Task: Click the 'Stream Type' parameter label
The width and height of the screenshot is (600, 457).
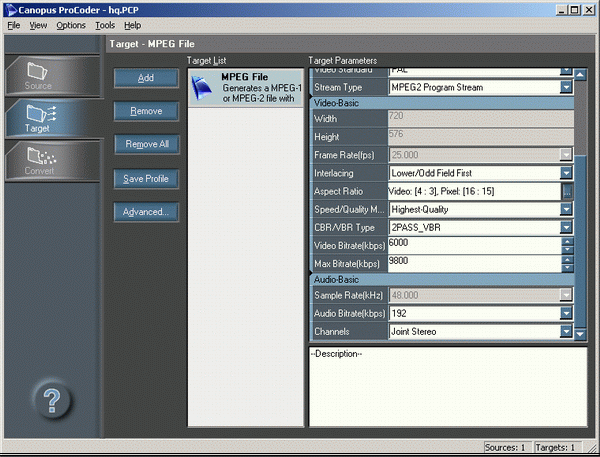Action: (x=338, y=88)
